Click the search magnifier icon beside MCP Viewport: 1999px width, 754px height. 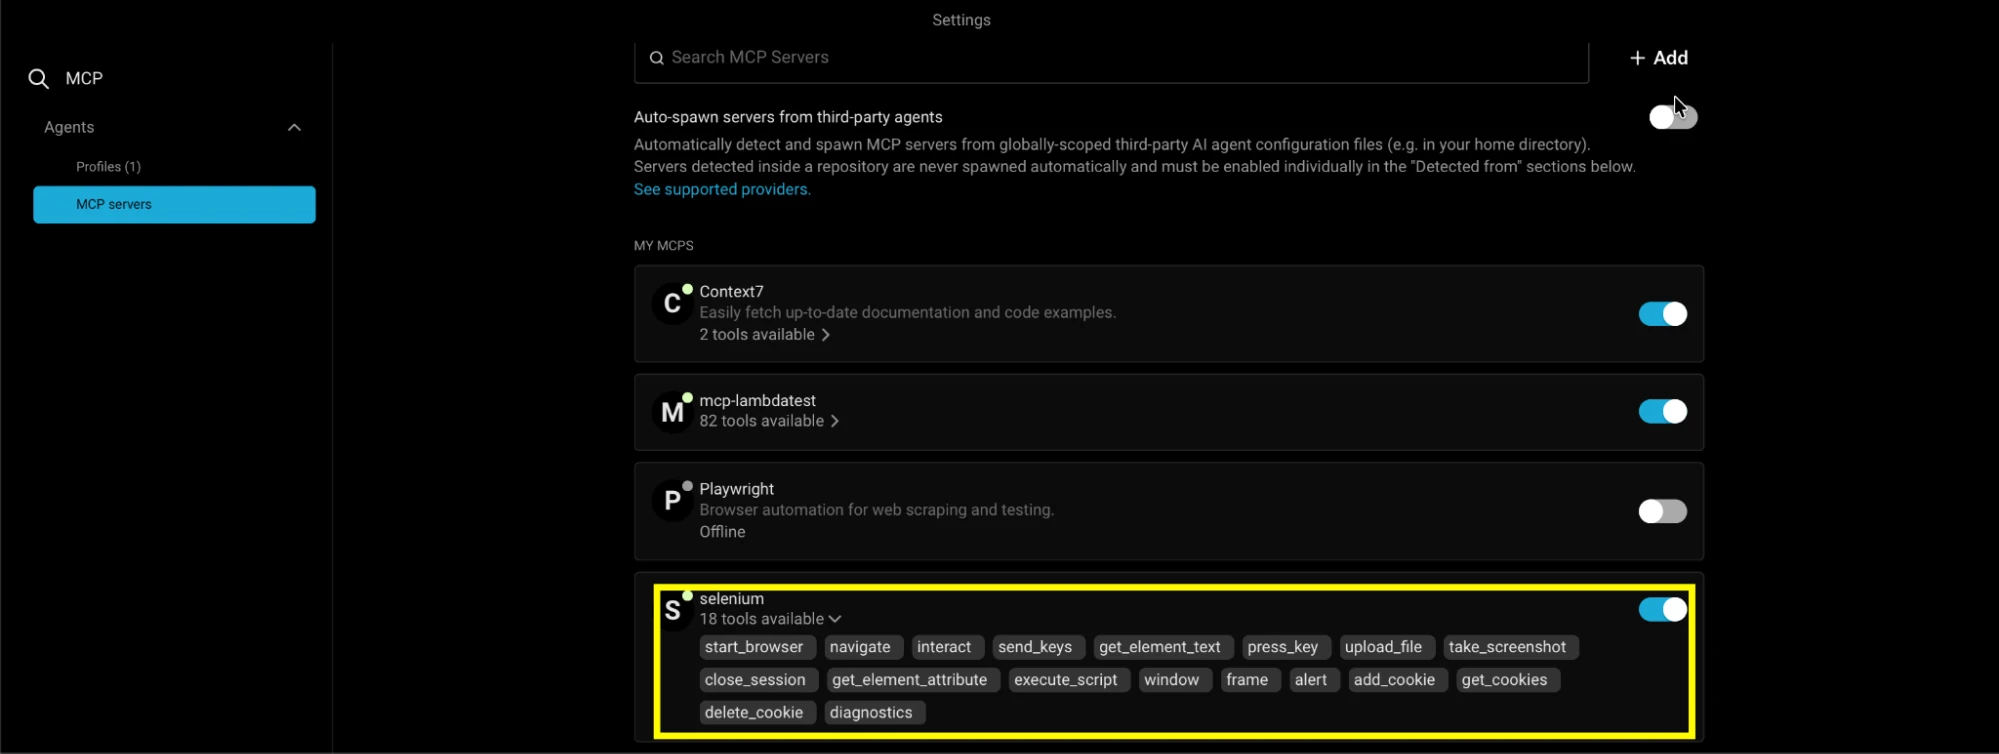(38, 79)
